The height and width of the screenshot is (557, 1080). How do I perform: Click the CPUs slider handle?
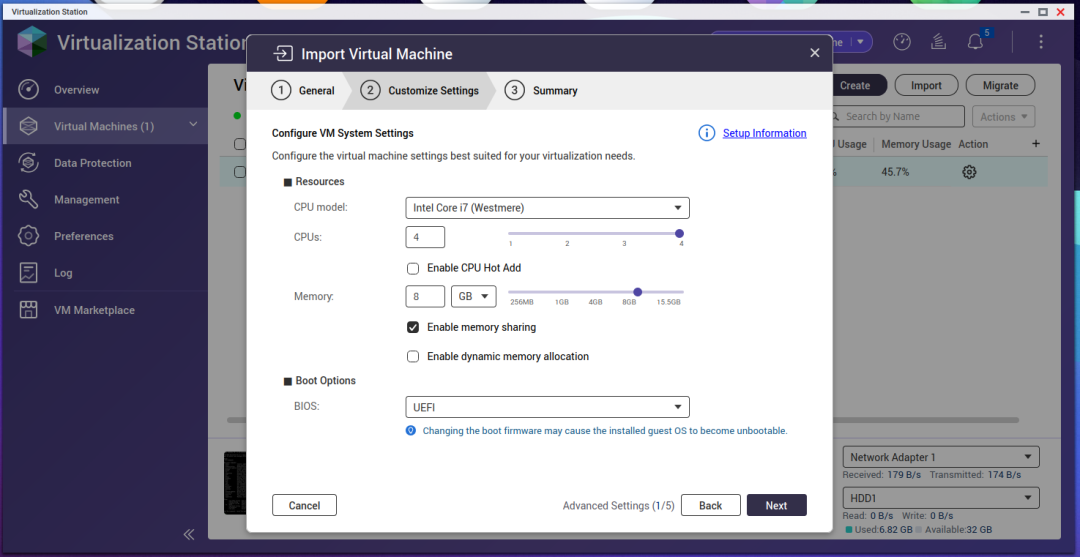point(679,233)
